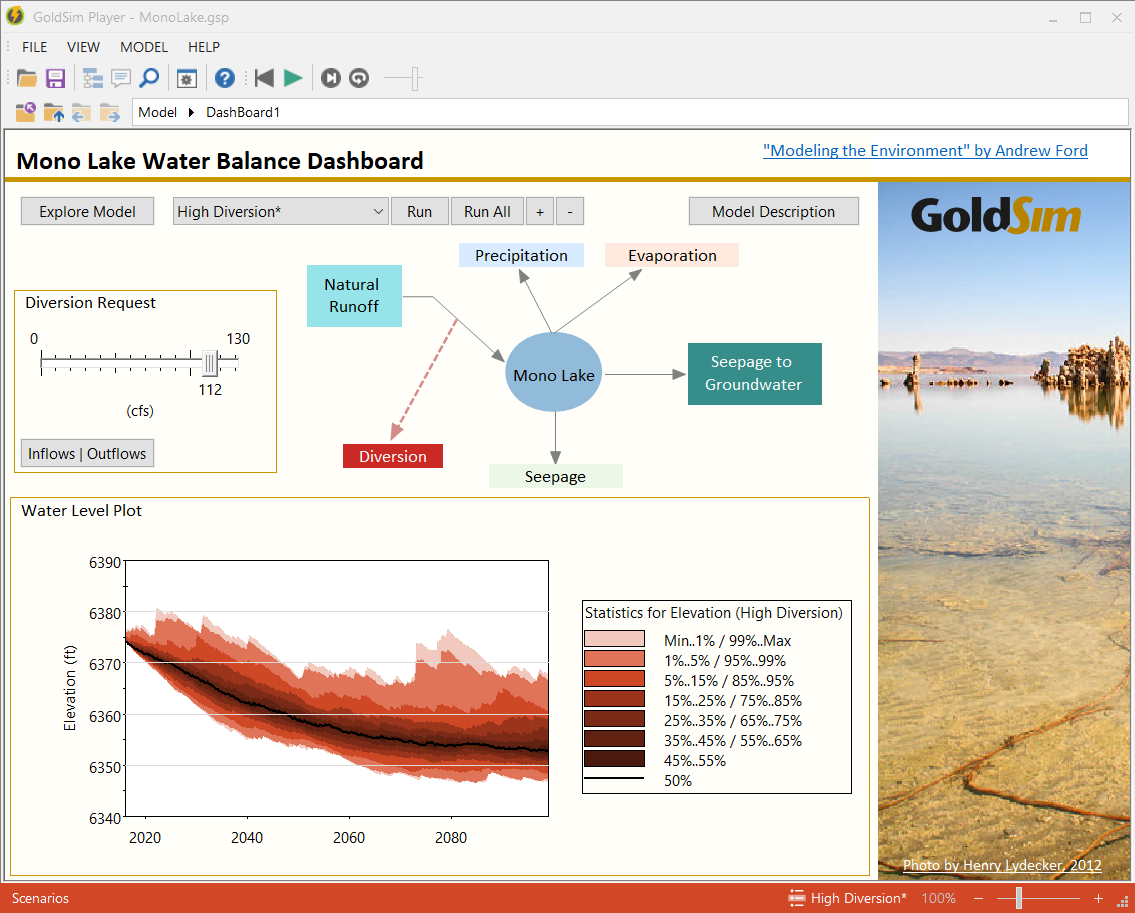Click High Diversion* in the status bar

858,899
